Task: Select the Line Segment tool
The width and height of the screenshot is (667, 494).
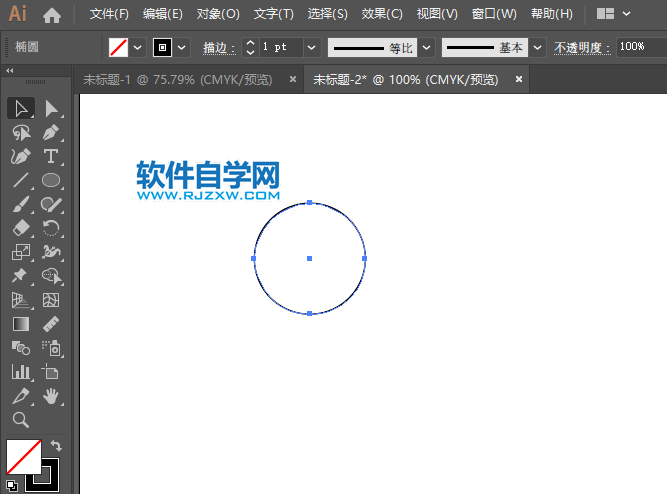Action: tap(20, 180)
